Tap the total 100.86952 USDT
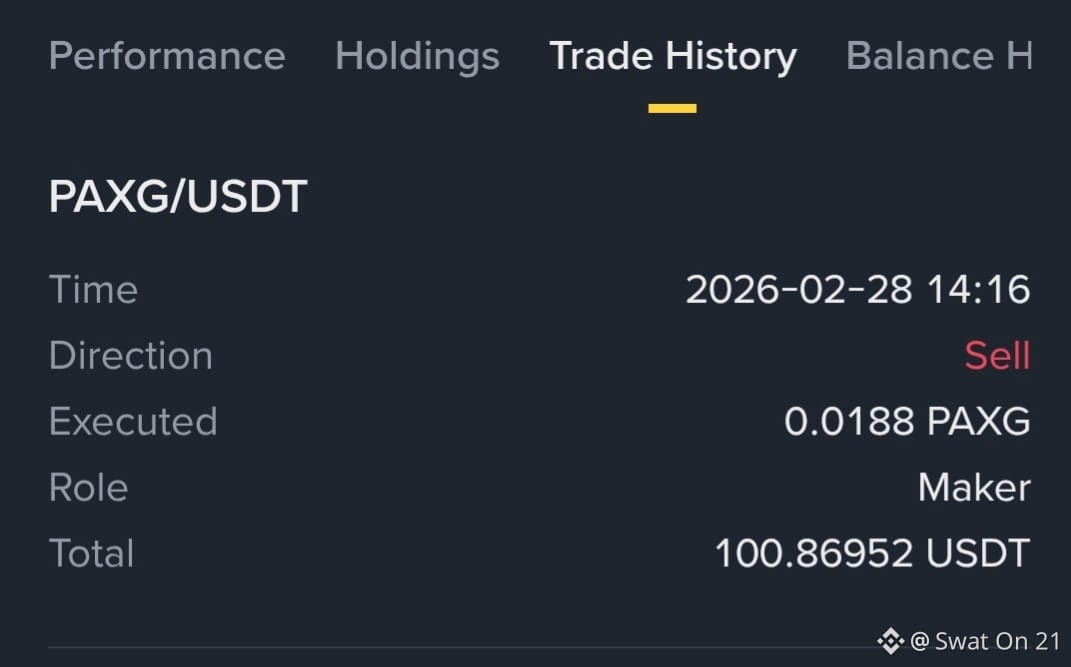Image resolution: width=1071 pixels, height=667 pixels. (872, 553)
